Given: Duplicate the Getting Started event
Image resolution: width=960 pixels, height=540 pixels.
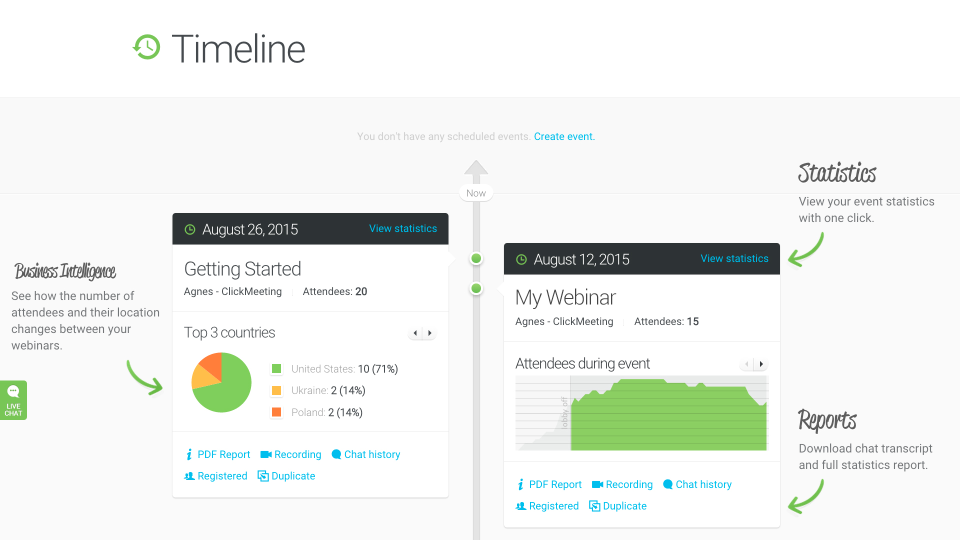Looking at the screenshot, I should (287, 476).
